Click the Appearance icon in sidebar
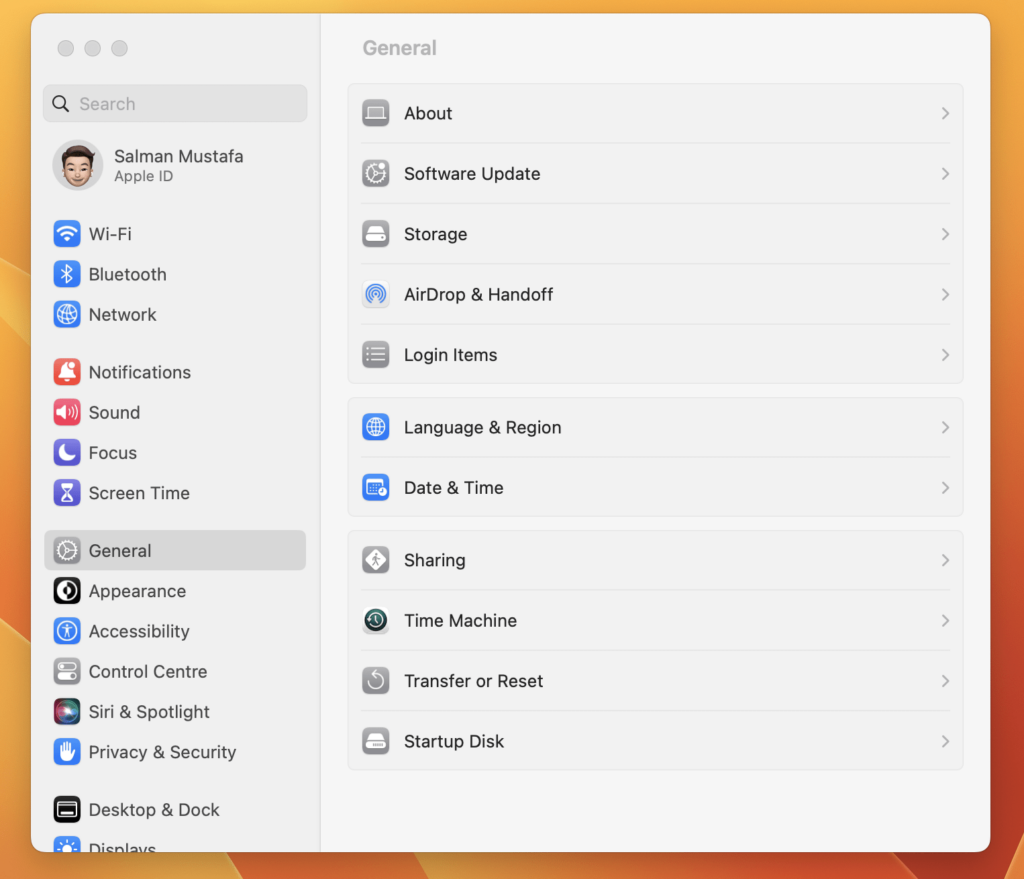The width and height of the screenshot is (1024, 879). 67,591
